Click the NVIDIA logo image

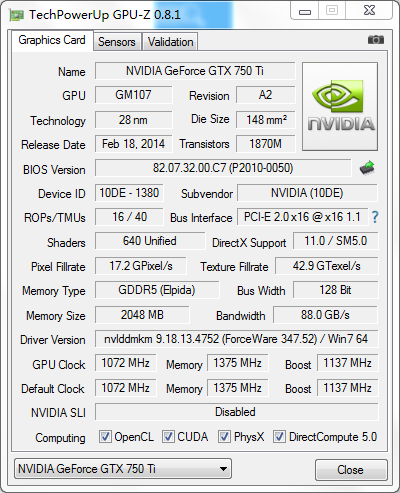tap(340, 106)
